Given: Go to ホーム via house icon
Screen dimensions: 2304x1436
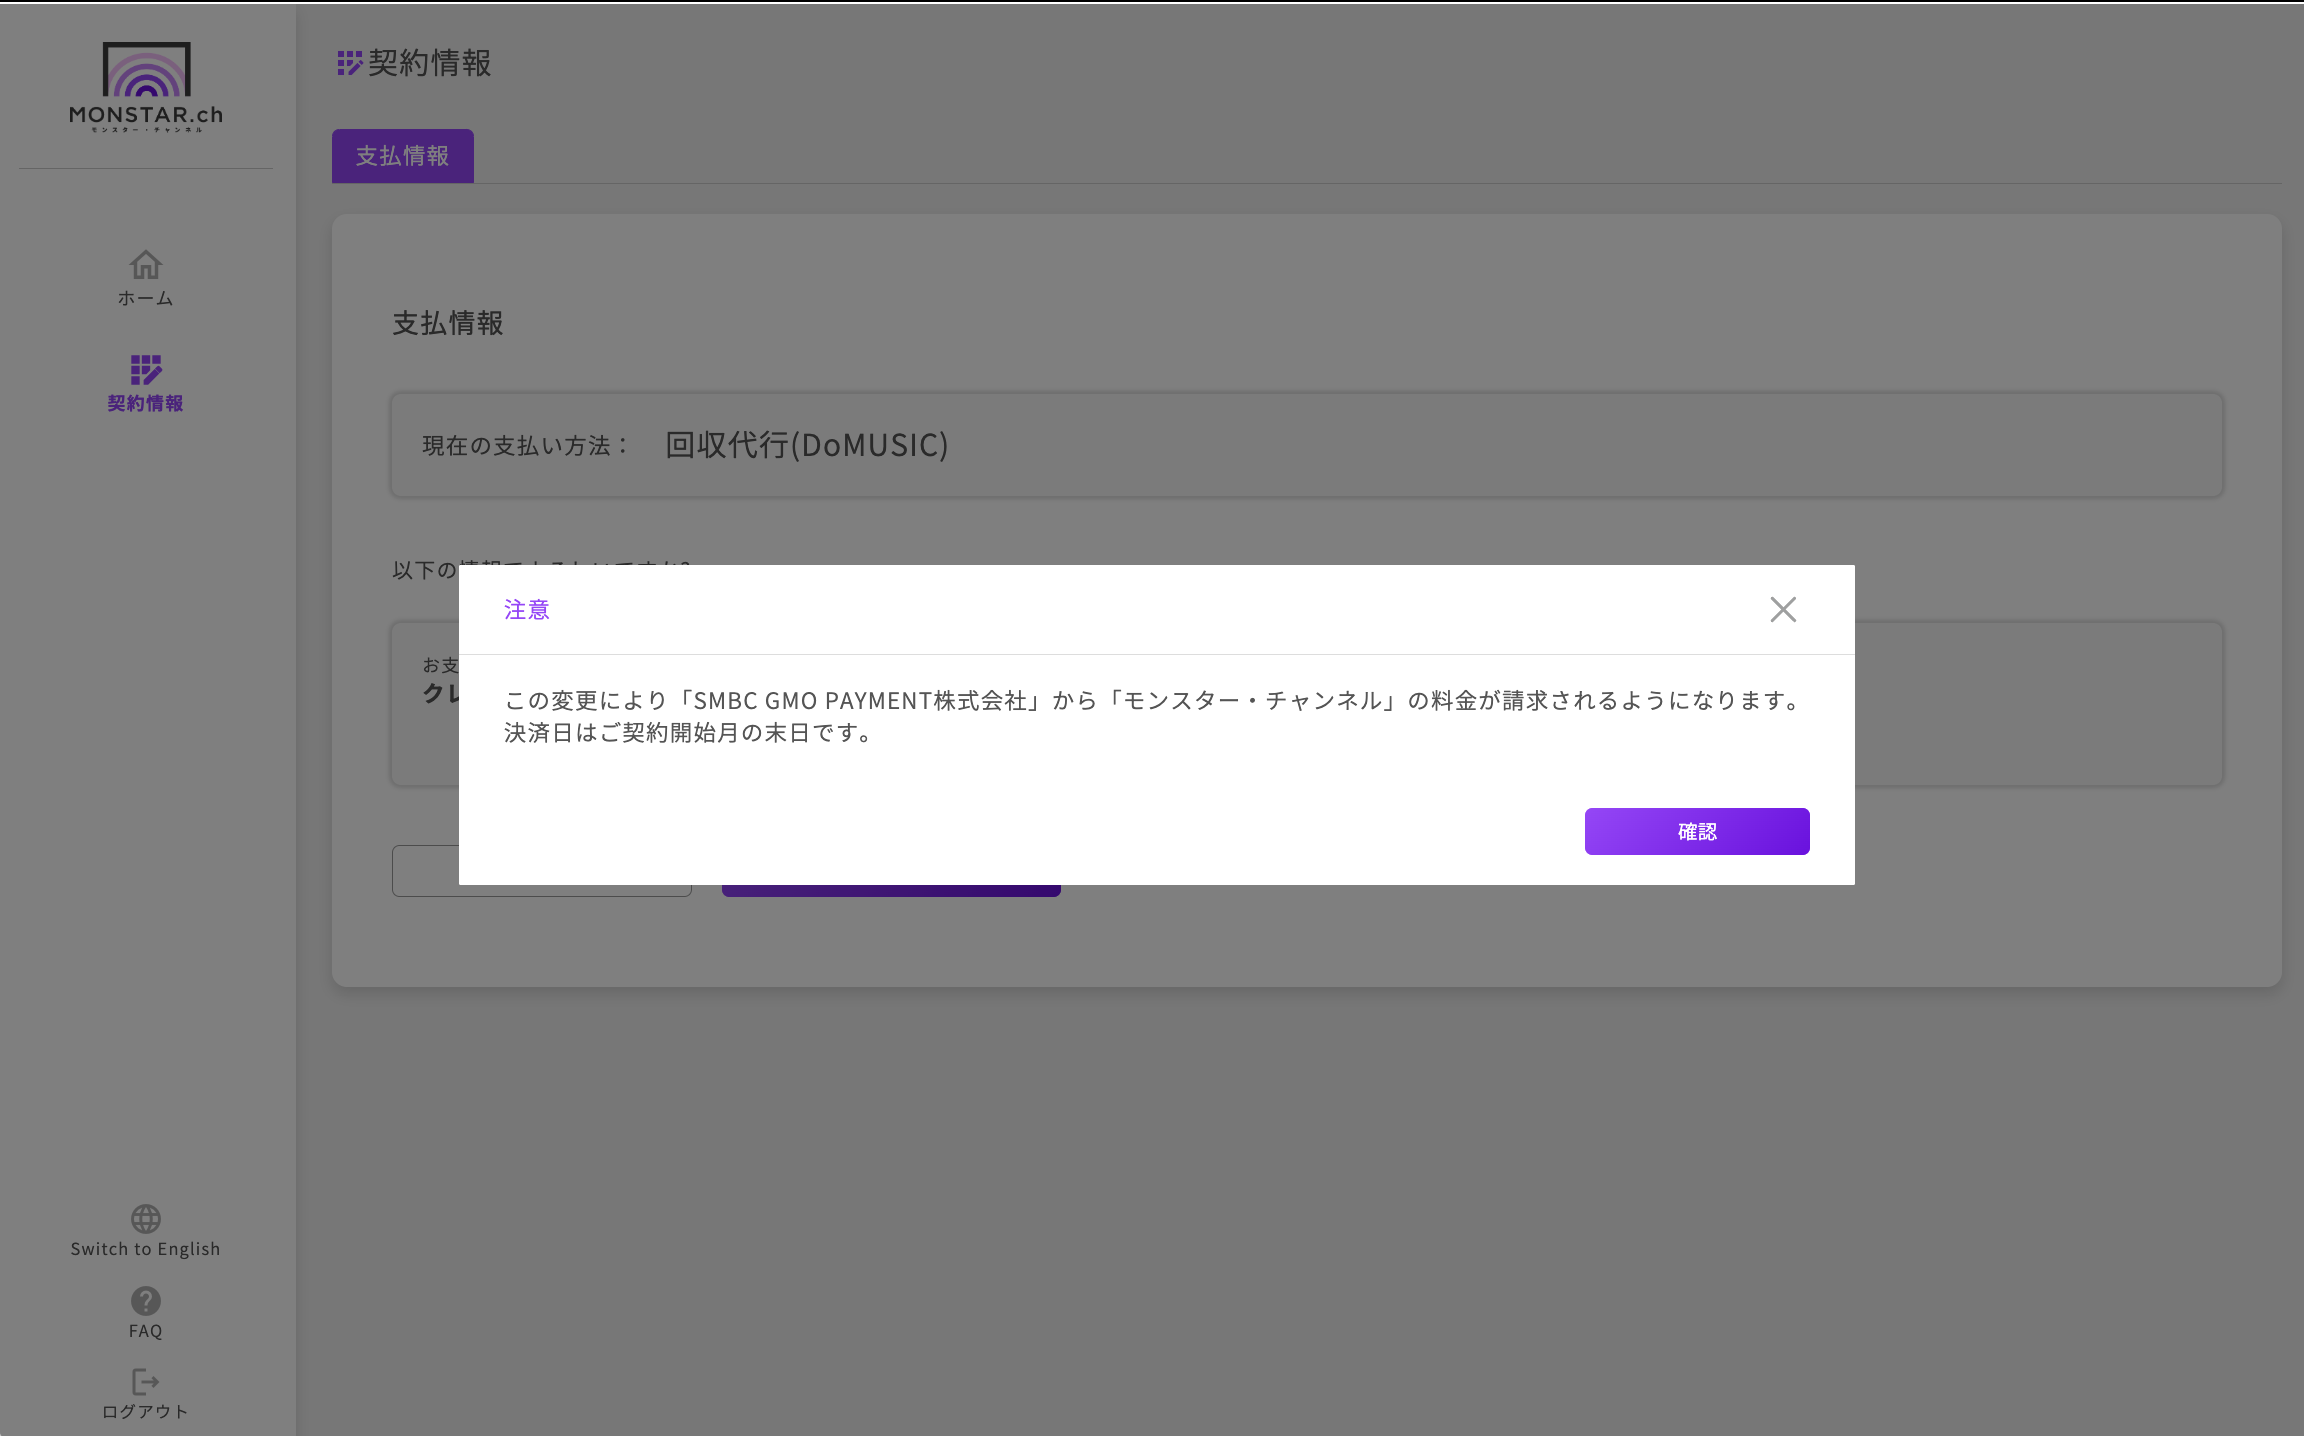Looking at the screenshot, I should click(x=146, y=265).
